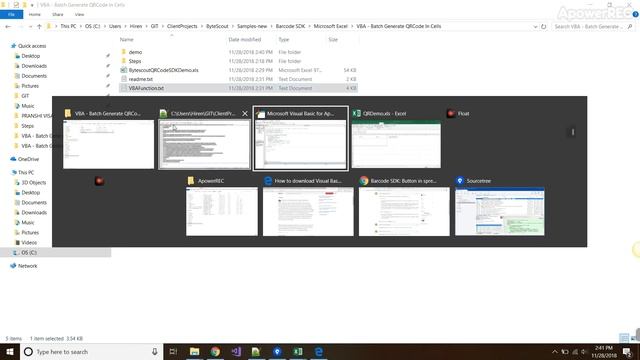The height and width of the screenshot is (360, 640).
Task: Open Network in the sidebar
Action: click(27, 266)
